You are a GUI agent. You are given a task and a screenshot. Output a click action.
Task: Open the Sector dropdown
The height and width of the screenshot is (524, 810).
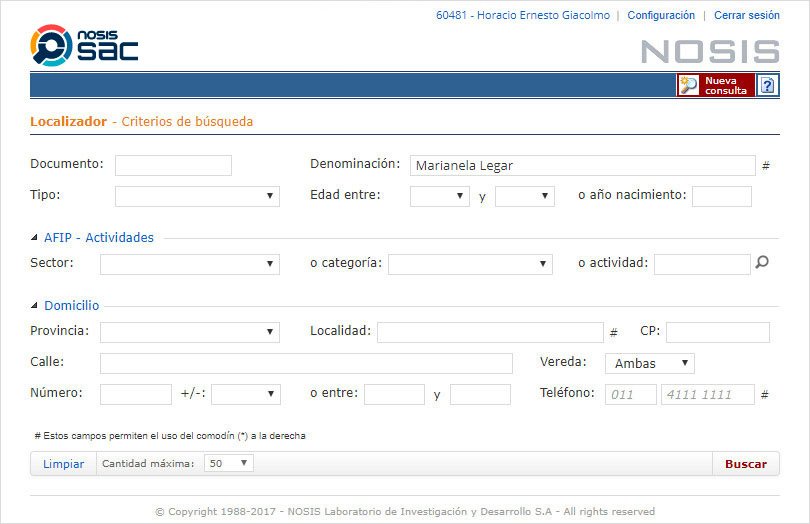190,264
